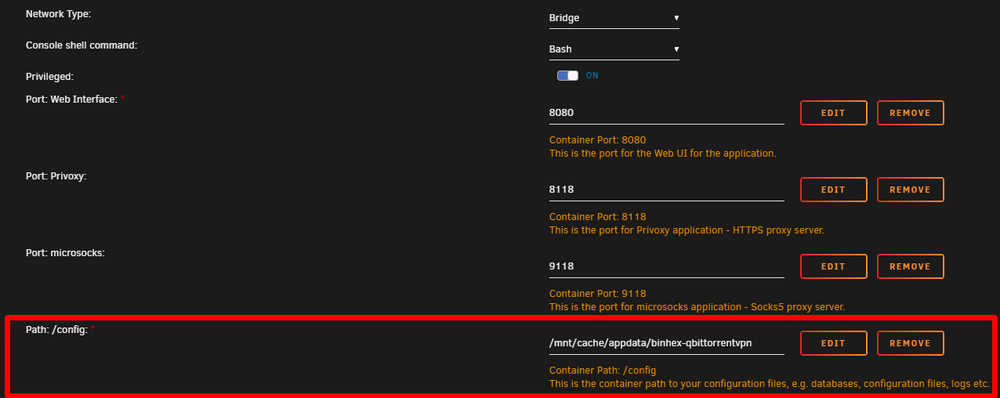Screen dimensions: 1000x398
Task: Click the Privoxy HTTPS proxy description text
Action: tap(687, 230)
